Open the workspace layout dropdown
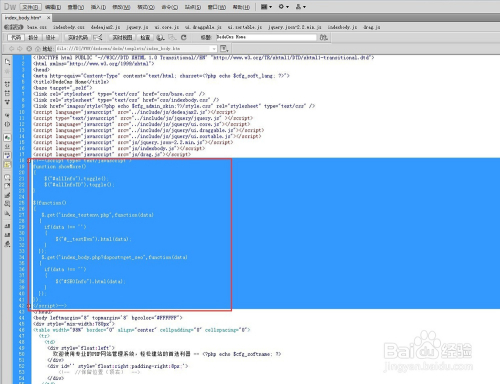Image resolution: width=500 pixels, height=384 pixels. pyautogui.click(x=266, y=7)
